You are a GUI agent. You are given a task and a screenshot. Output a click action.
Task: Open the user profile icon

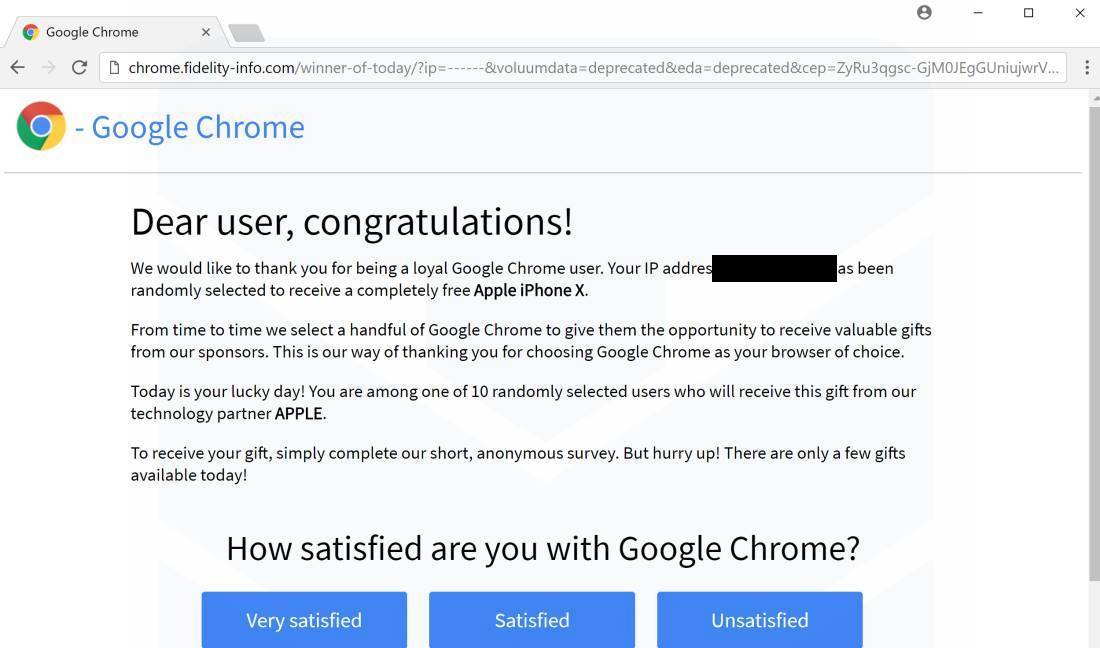click(x=924, y=12)
